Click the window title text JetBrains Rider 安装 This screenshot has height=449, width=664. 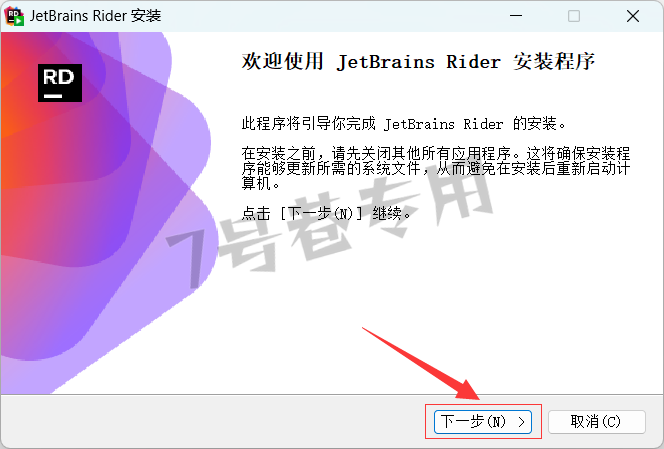(95, 16)
